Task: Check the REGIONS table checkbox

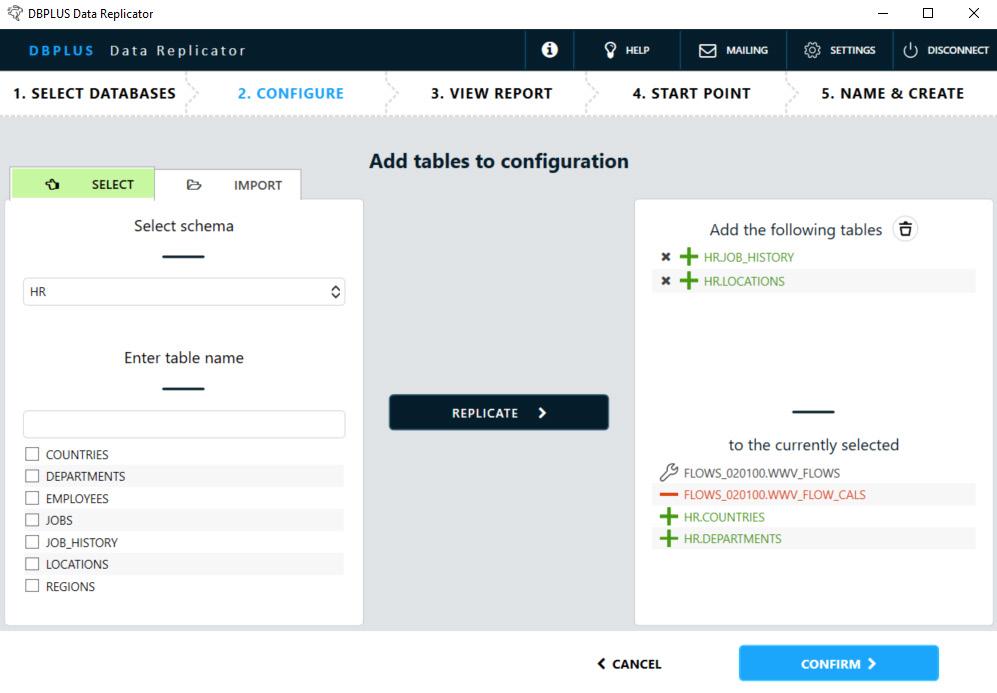Action: 32,586
